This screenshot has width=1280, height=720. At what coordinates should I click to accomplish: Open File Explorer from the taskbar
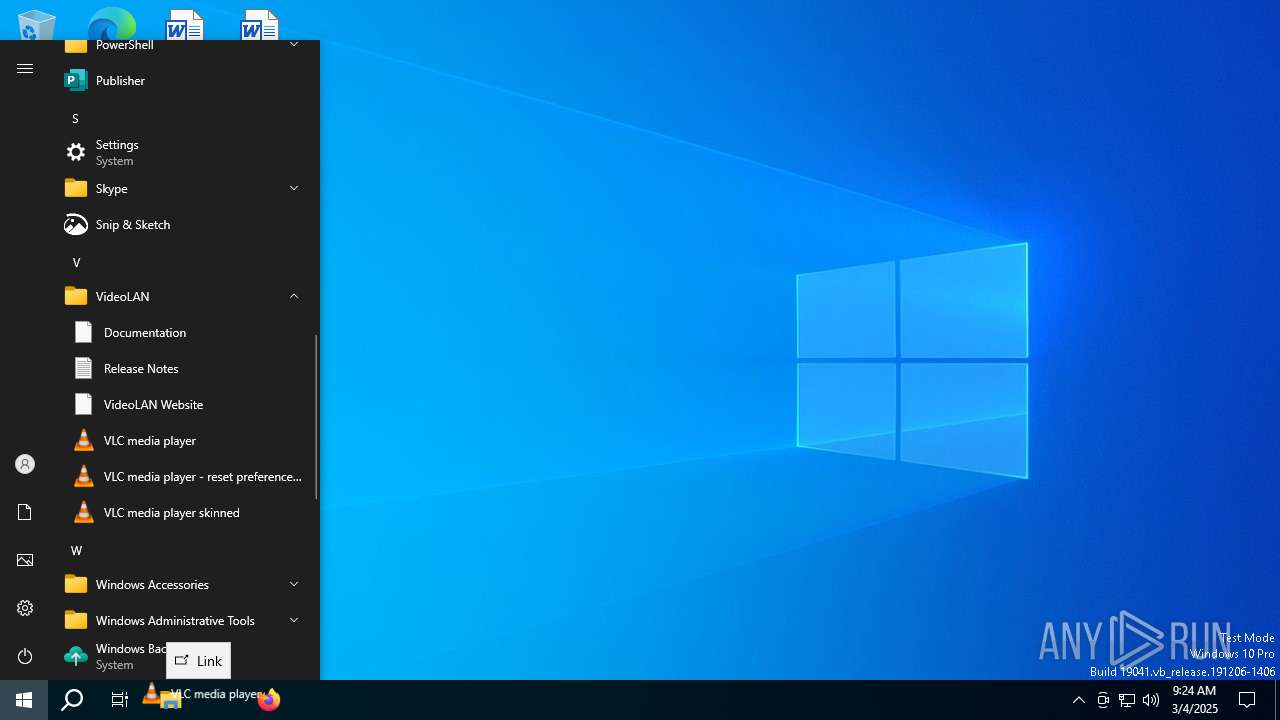pos(171,700)
